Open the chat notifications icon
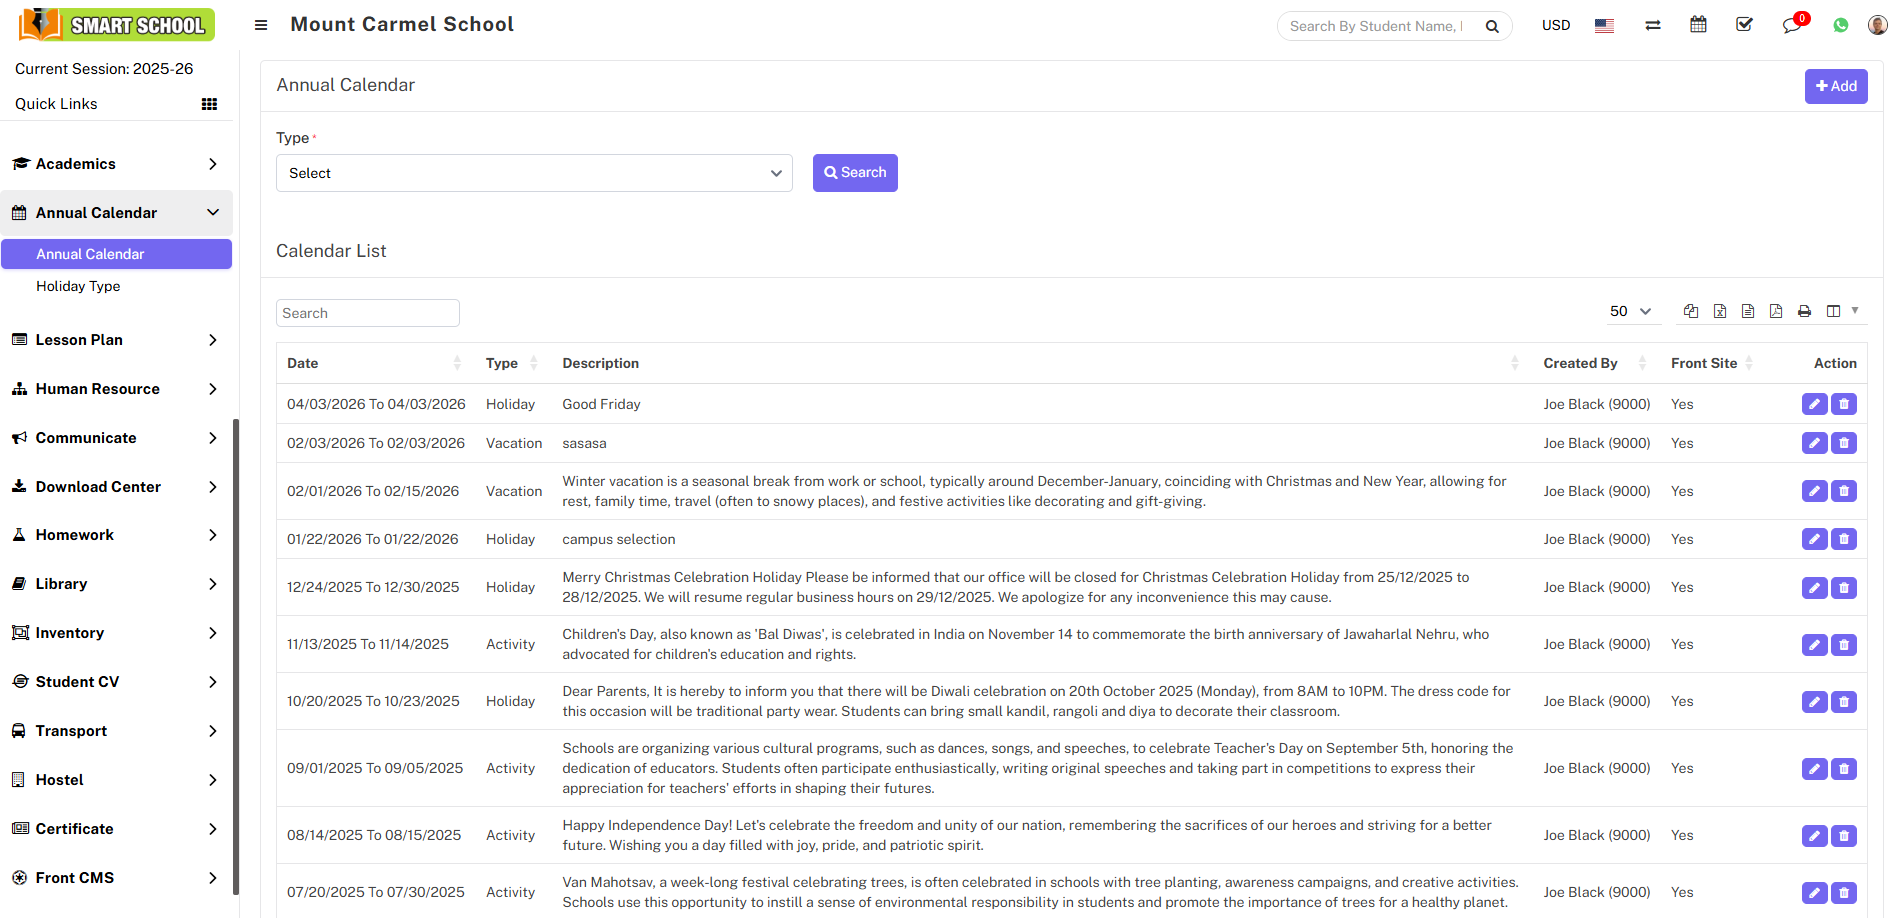 coord(1791,25)
